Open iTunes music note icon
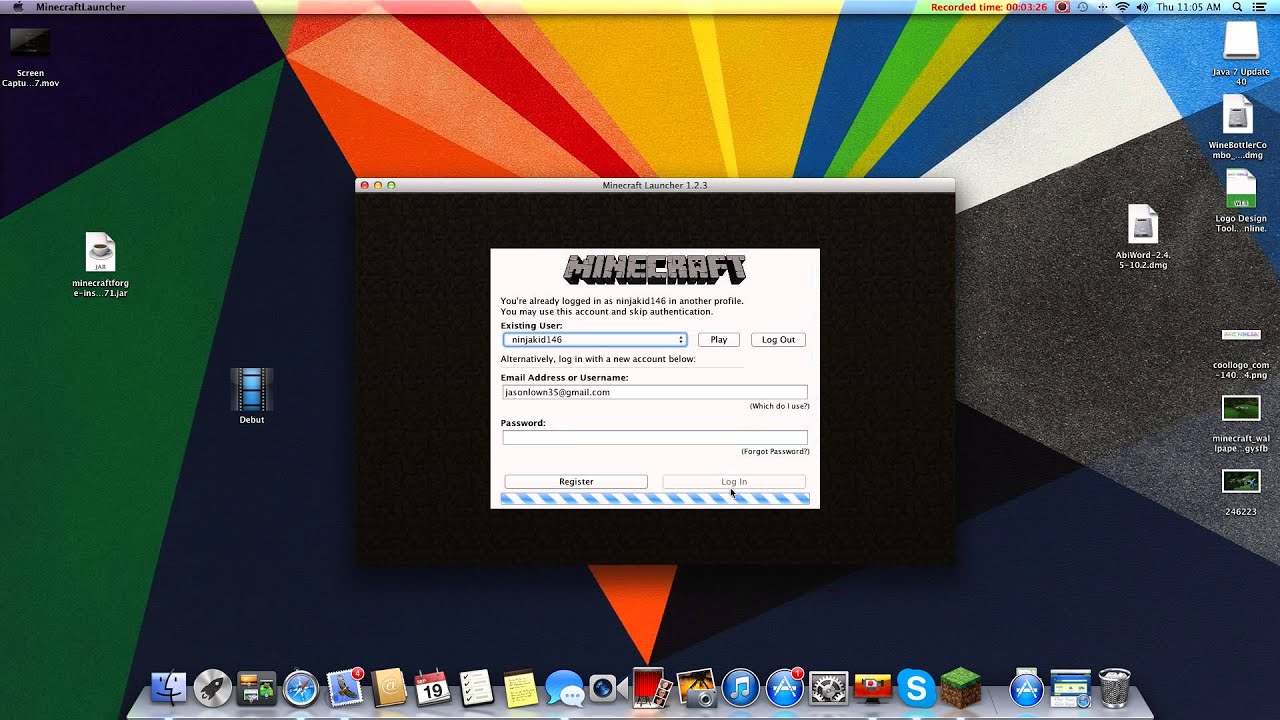This screenshot has height=720, width=1280. [x=740, y=689]
